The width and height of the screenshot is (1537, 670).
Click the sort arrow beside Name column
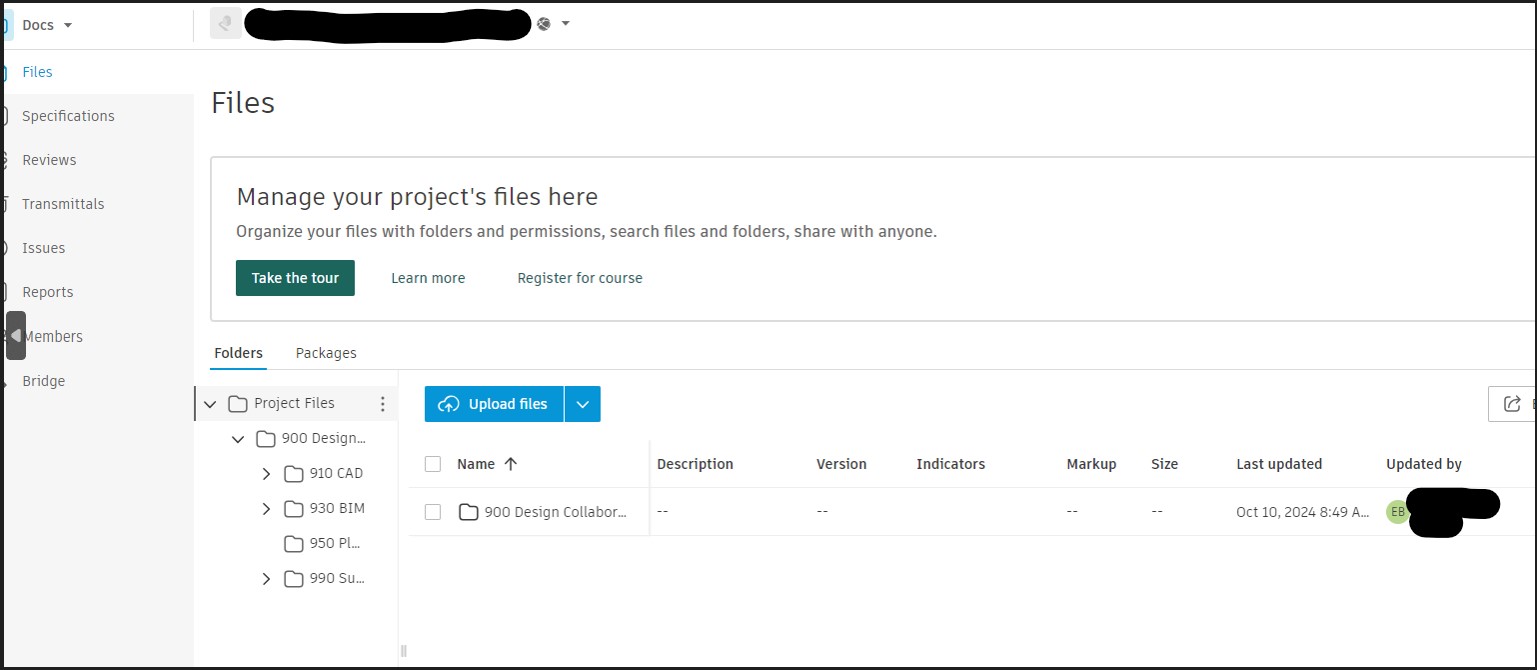pos(511,464)
